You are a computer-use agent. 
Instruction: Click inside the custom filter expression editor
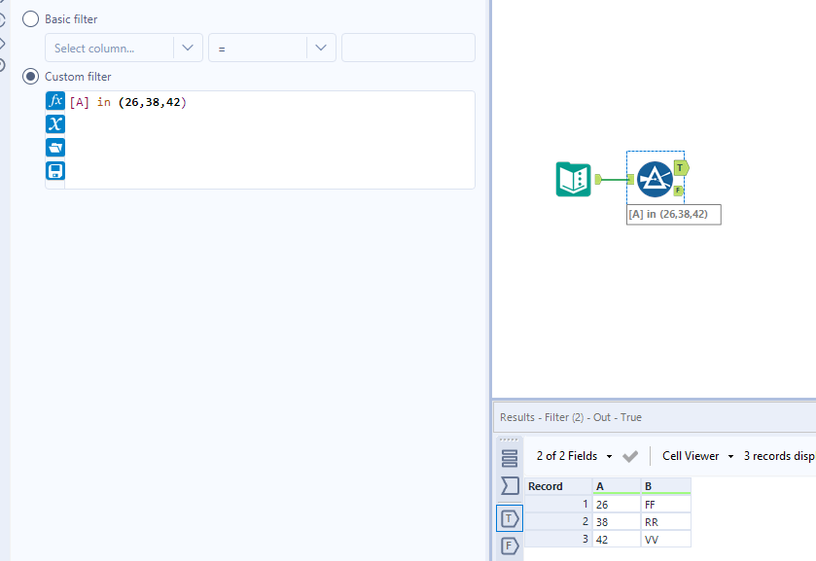tap(270, 141)
